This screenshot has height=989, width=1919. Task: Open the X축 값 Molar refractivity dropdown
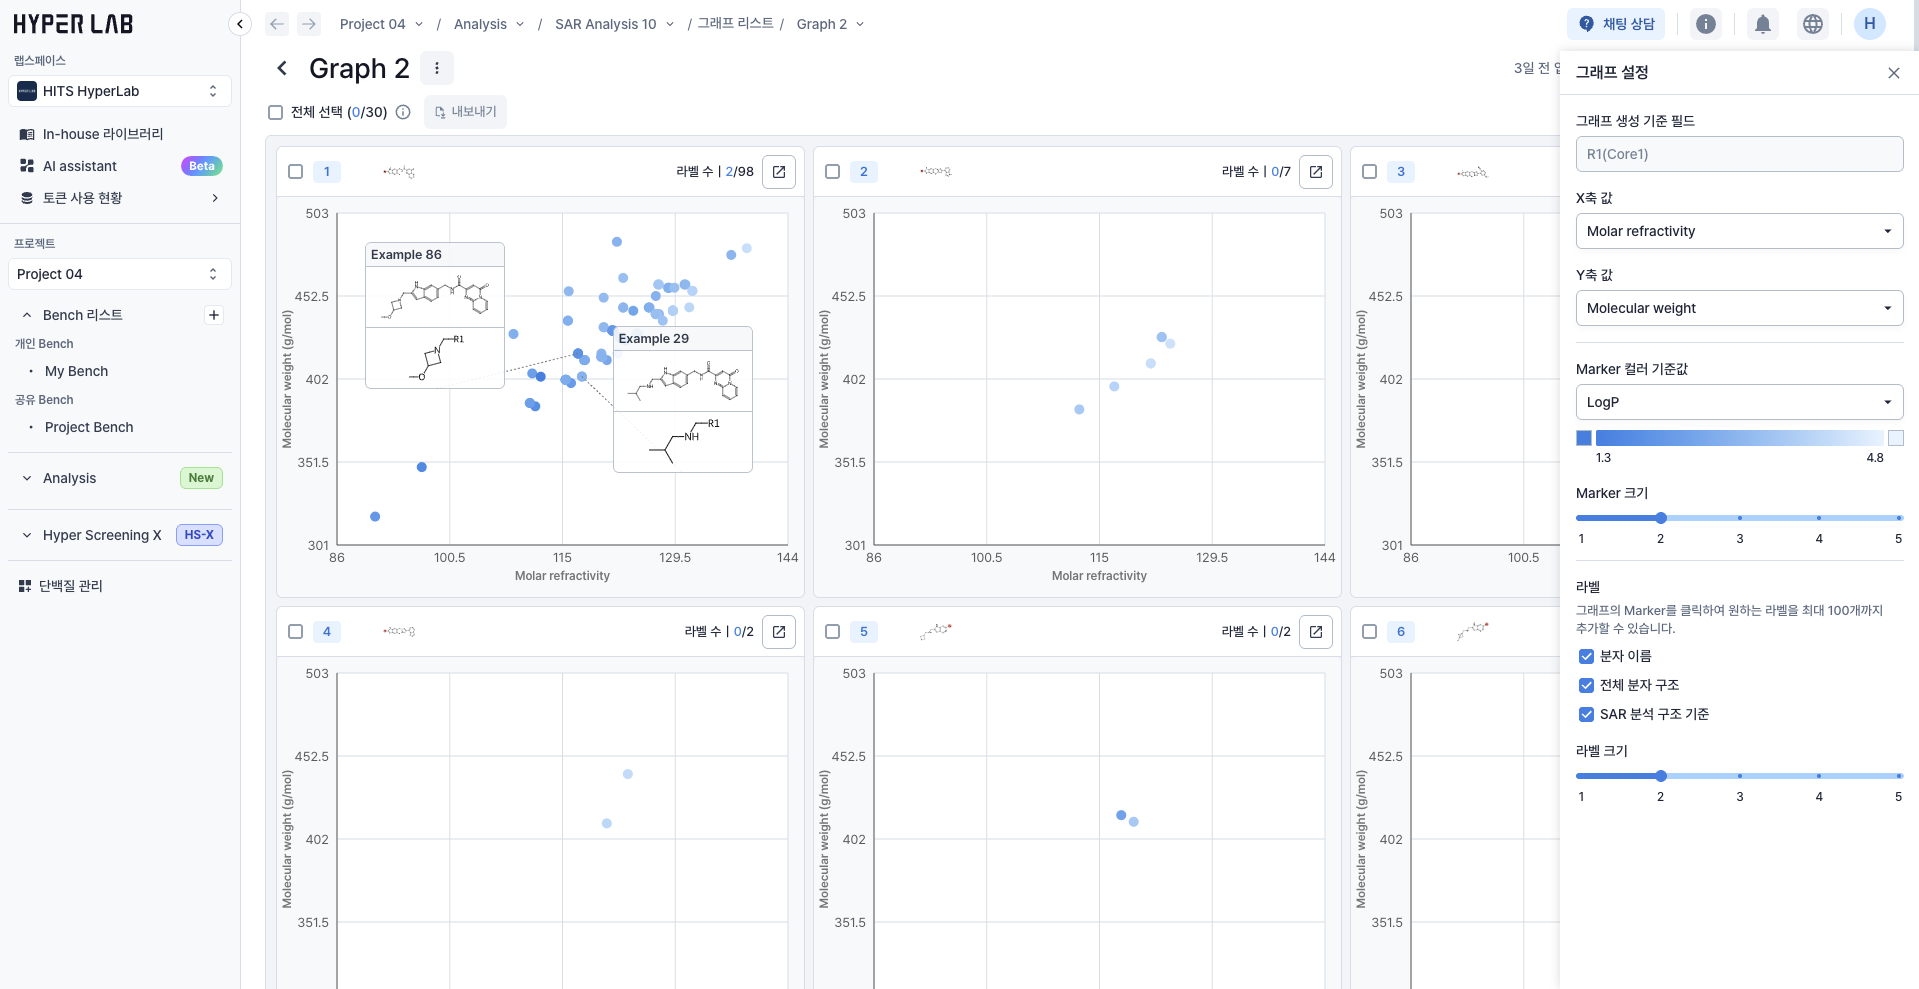tap(1738, 231)
